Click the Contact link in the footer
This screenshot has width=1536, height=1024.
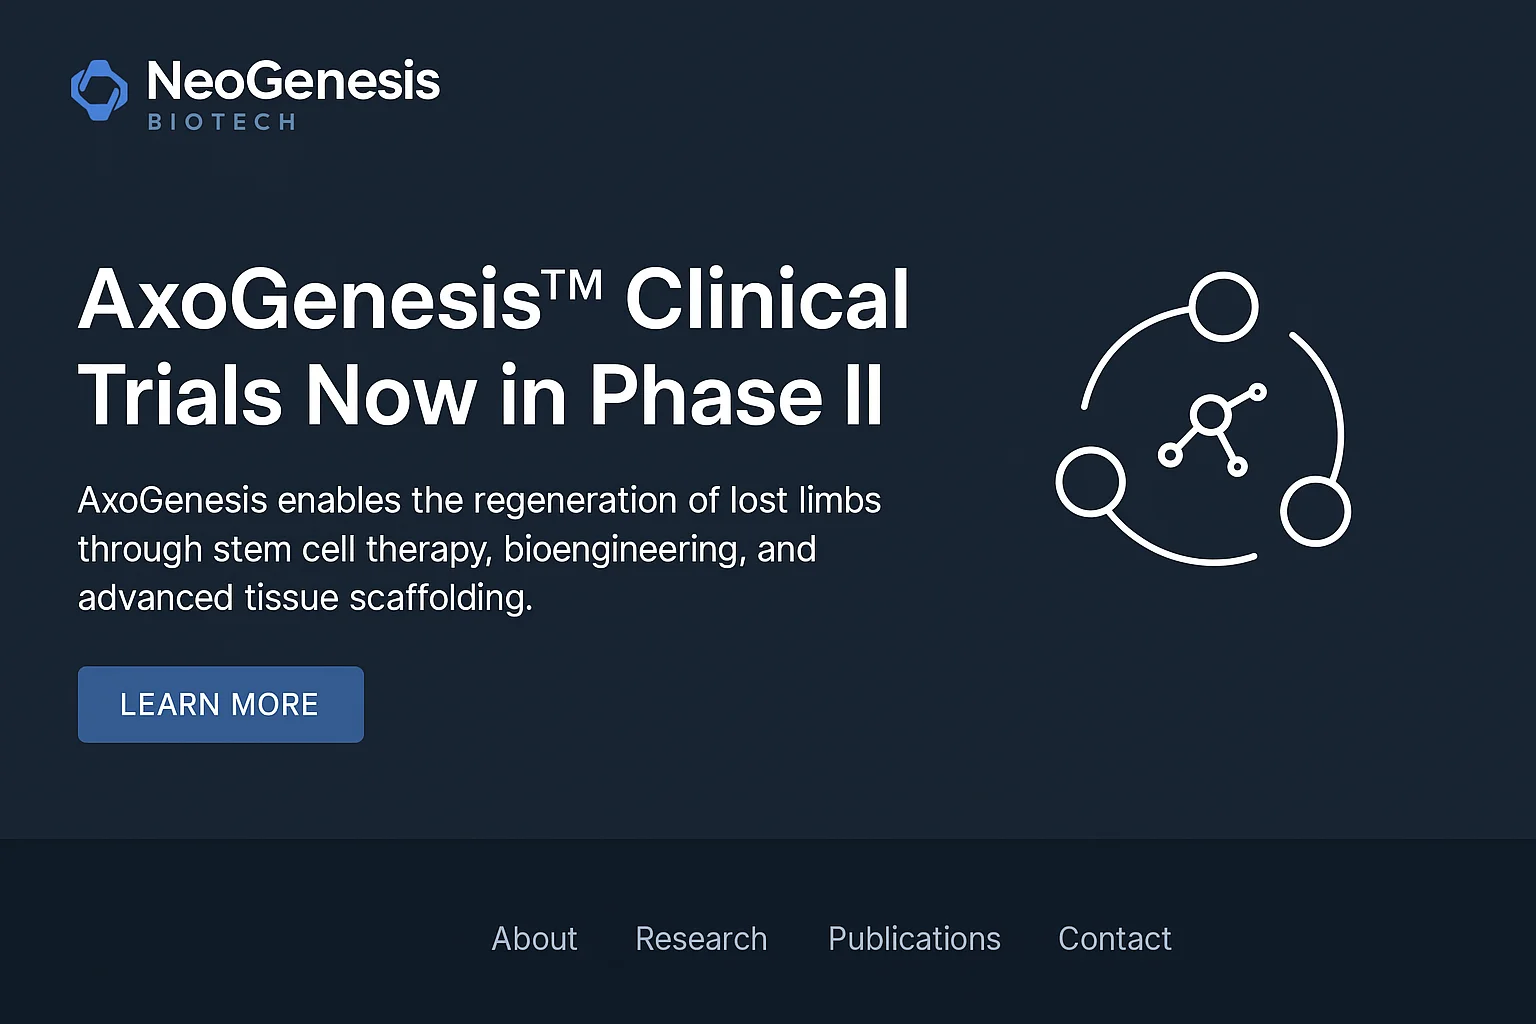point(1114,939)
